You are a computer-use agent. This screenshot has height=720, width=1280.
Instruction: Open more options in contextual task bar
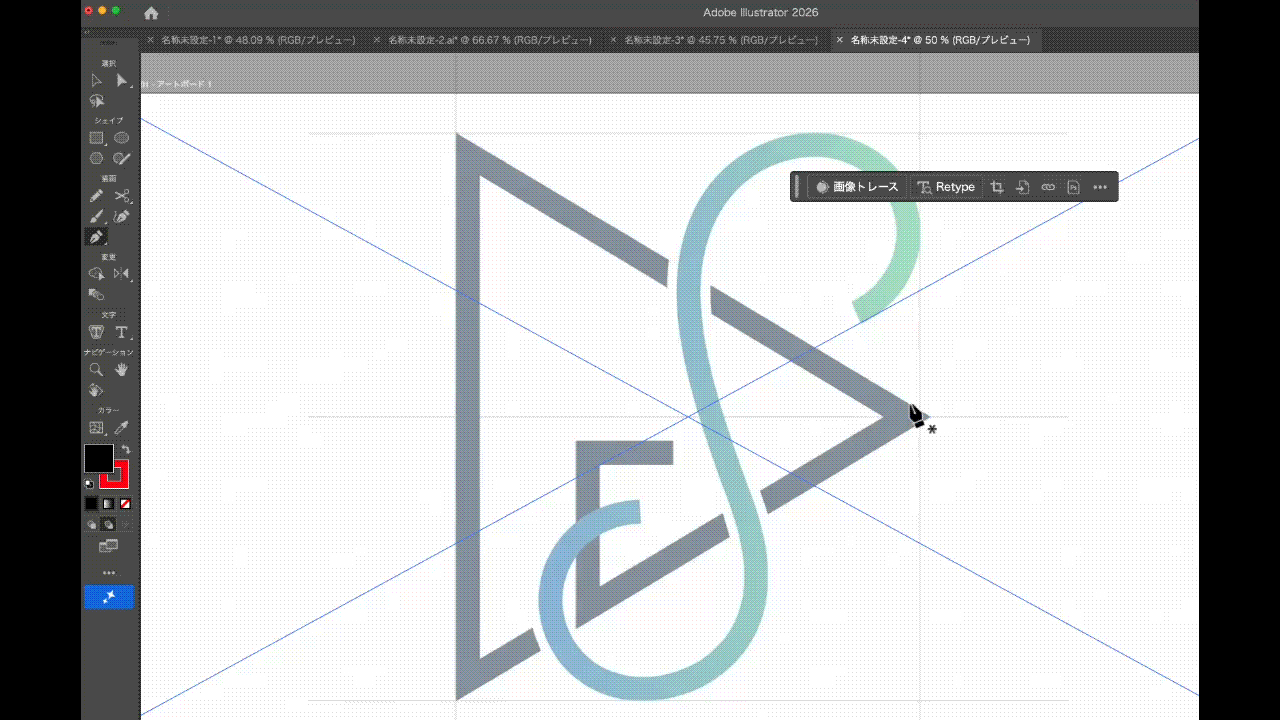(x=1100, y=187)
